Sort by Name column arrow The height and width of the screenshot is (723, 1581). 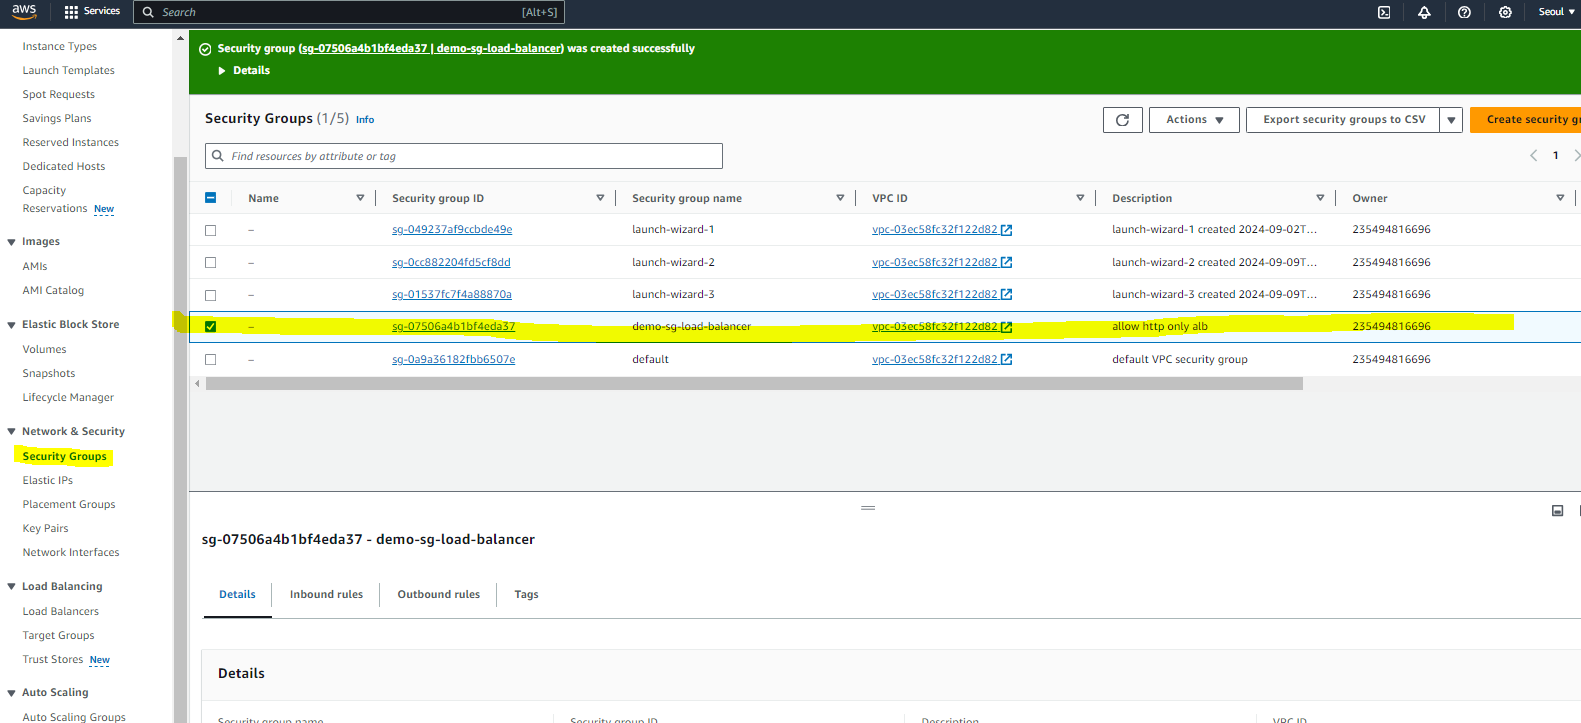[360, 198]
